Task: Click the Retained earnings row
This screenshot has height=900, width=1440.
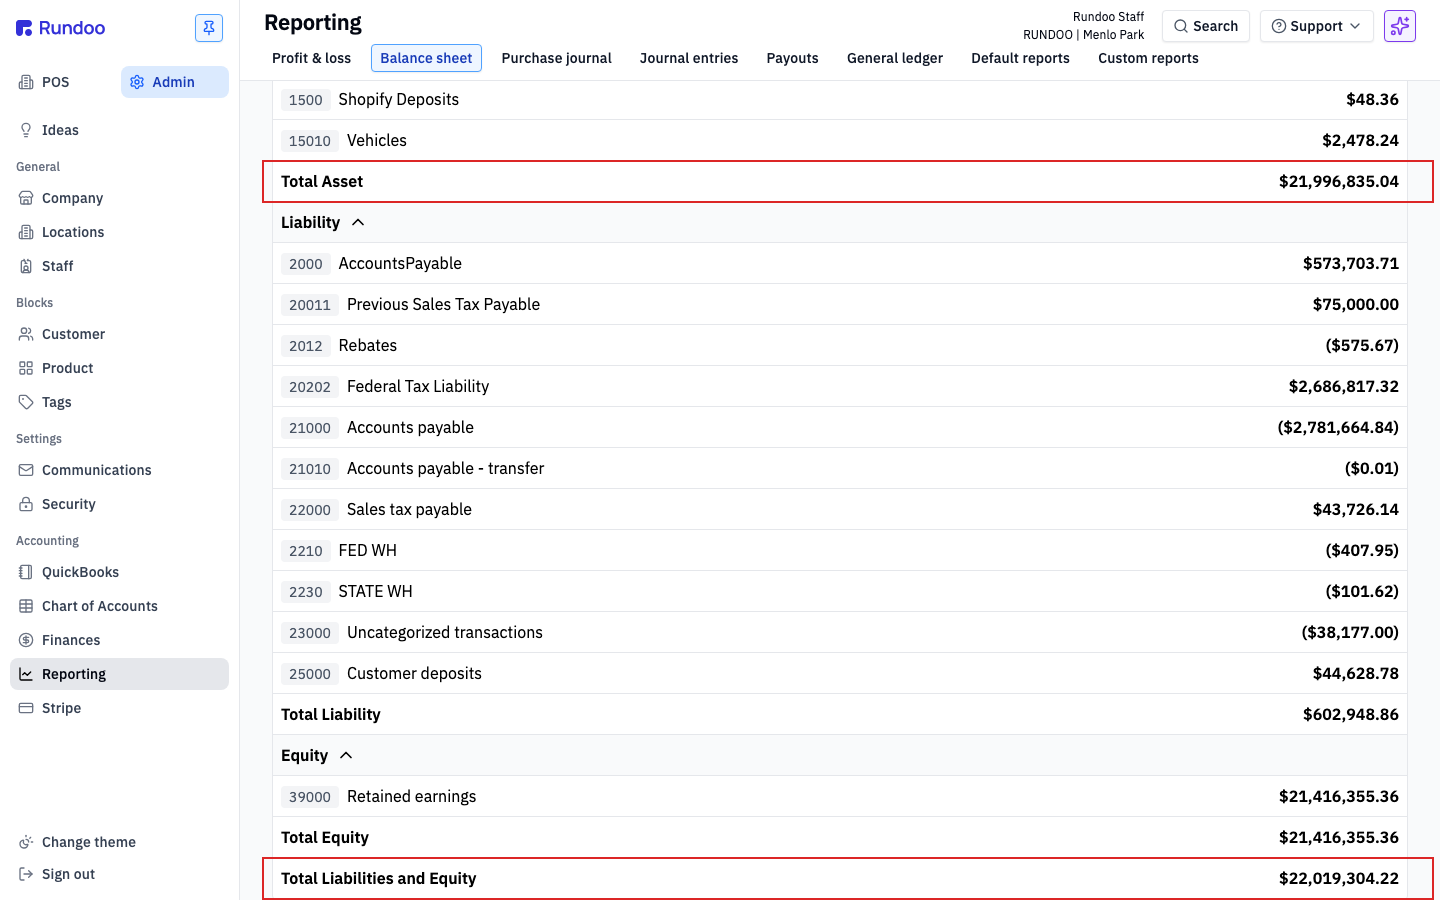Action: point(840,796)
